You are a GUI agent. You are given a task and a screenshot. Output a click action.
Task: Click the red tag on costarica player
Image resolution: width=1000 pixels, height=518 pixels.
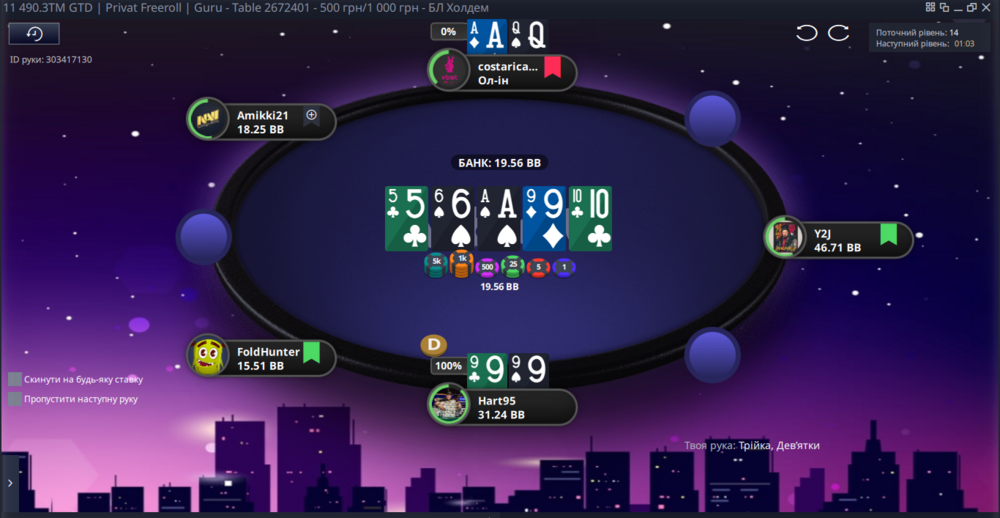point(552,67)
